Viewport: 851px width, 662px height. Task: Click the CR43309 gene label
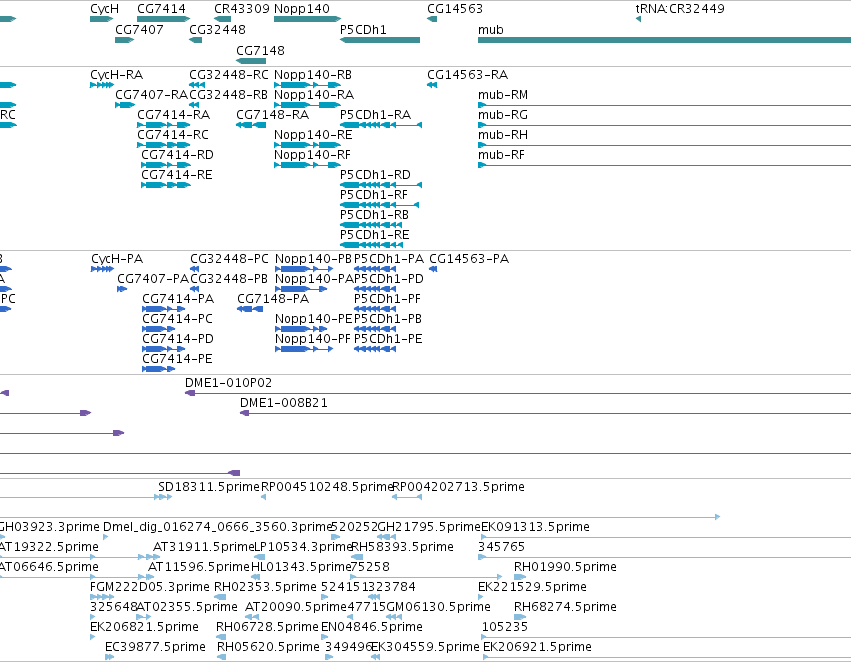[242, 9]
